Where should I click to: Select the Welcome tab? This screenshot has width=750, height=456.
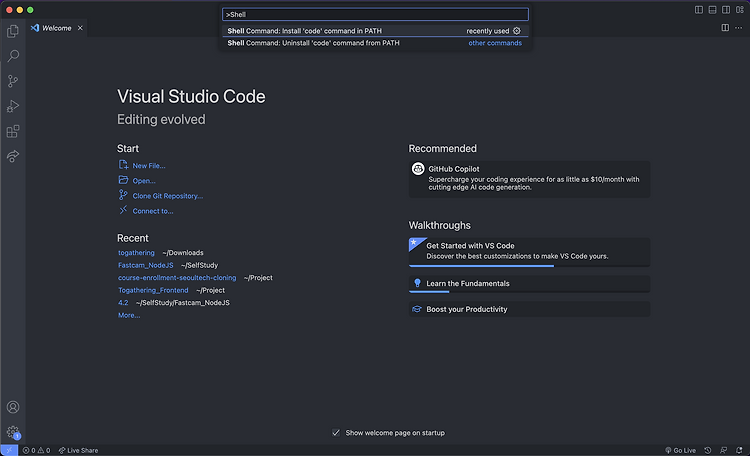tap(56, 28)
